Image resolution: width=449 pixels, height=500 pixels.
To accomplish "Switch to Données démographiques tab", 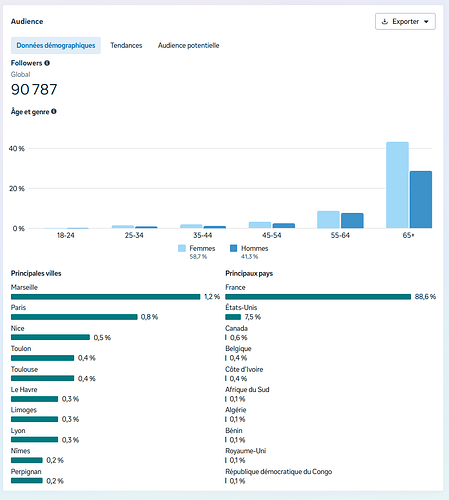I will click(x=56, y=45).
